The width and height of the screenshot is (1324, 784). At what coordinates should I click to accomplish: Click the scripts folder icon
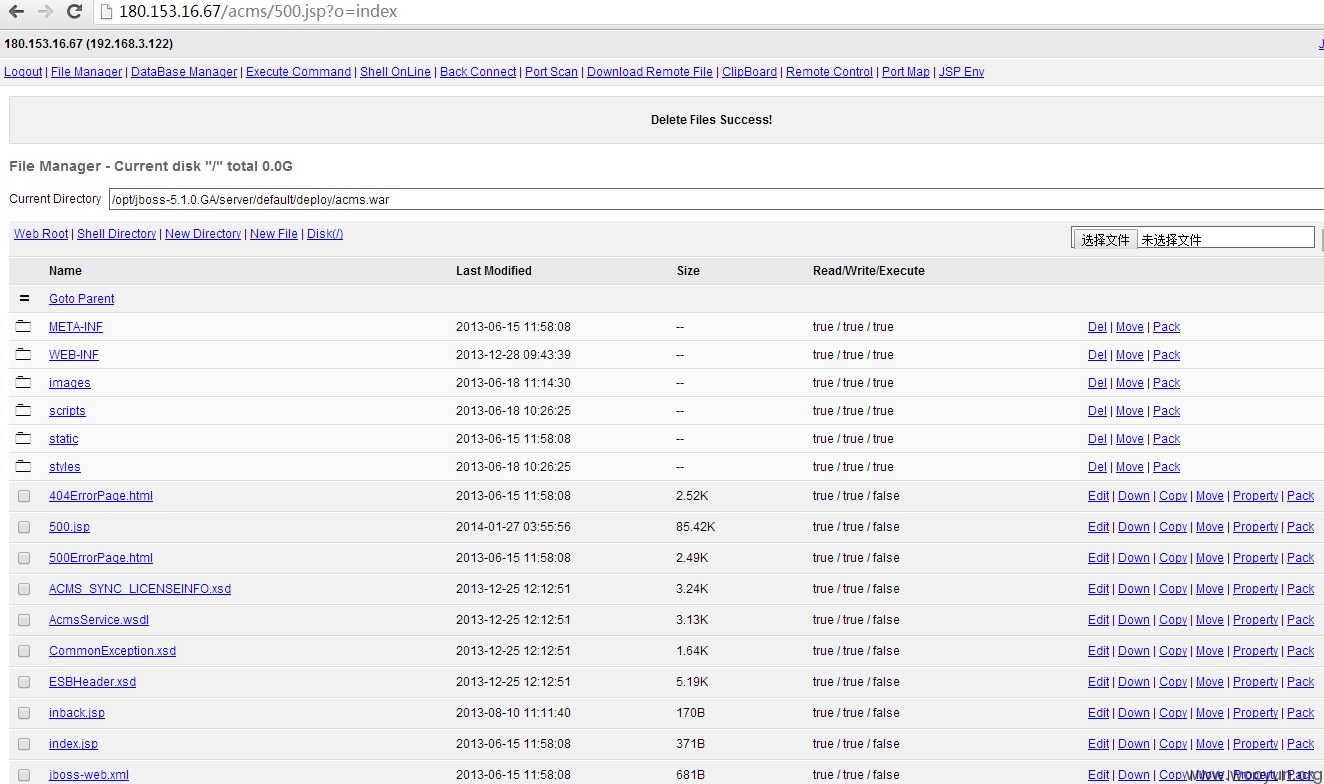(24, 410)
